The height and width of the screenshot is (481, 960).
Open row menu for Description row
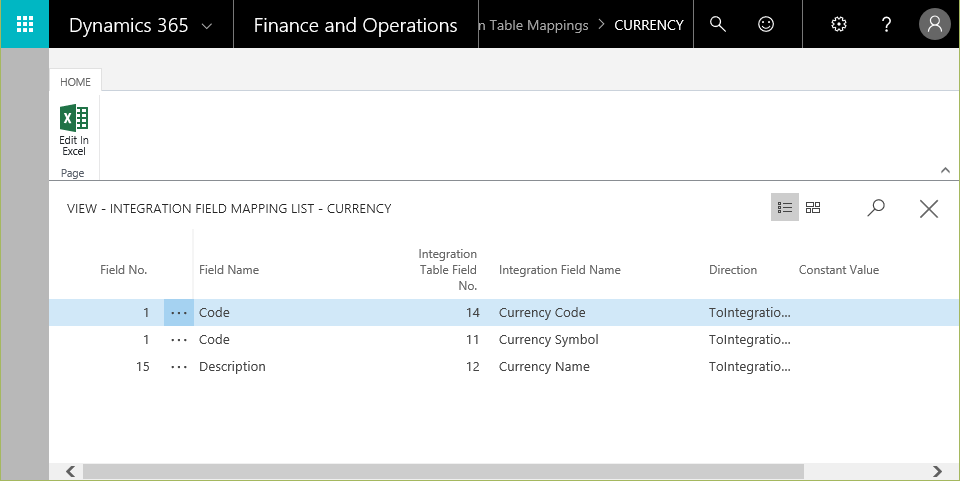pyautogui.click(x=179, y=367)
